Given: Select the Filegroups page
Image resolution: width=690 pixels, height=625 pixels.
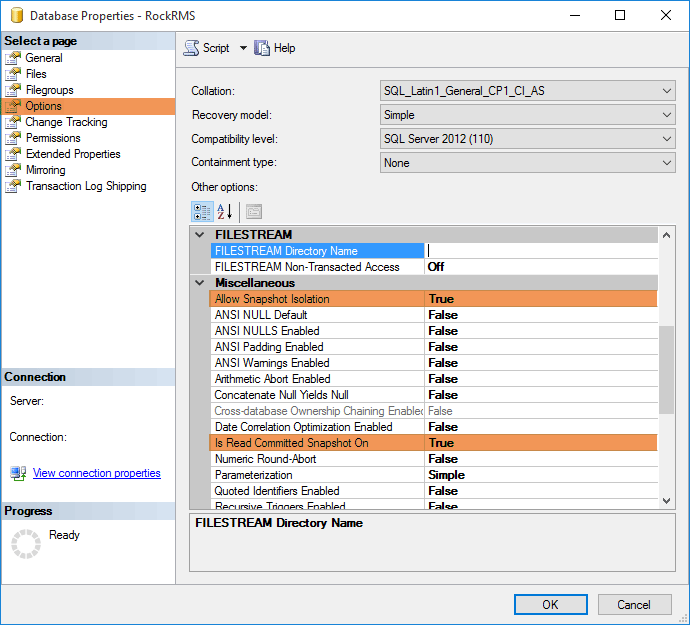Looking at the screenshot, I should pos(49,90).
